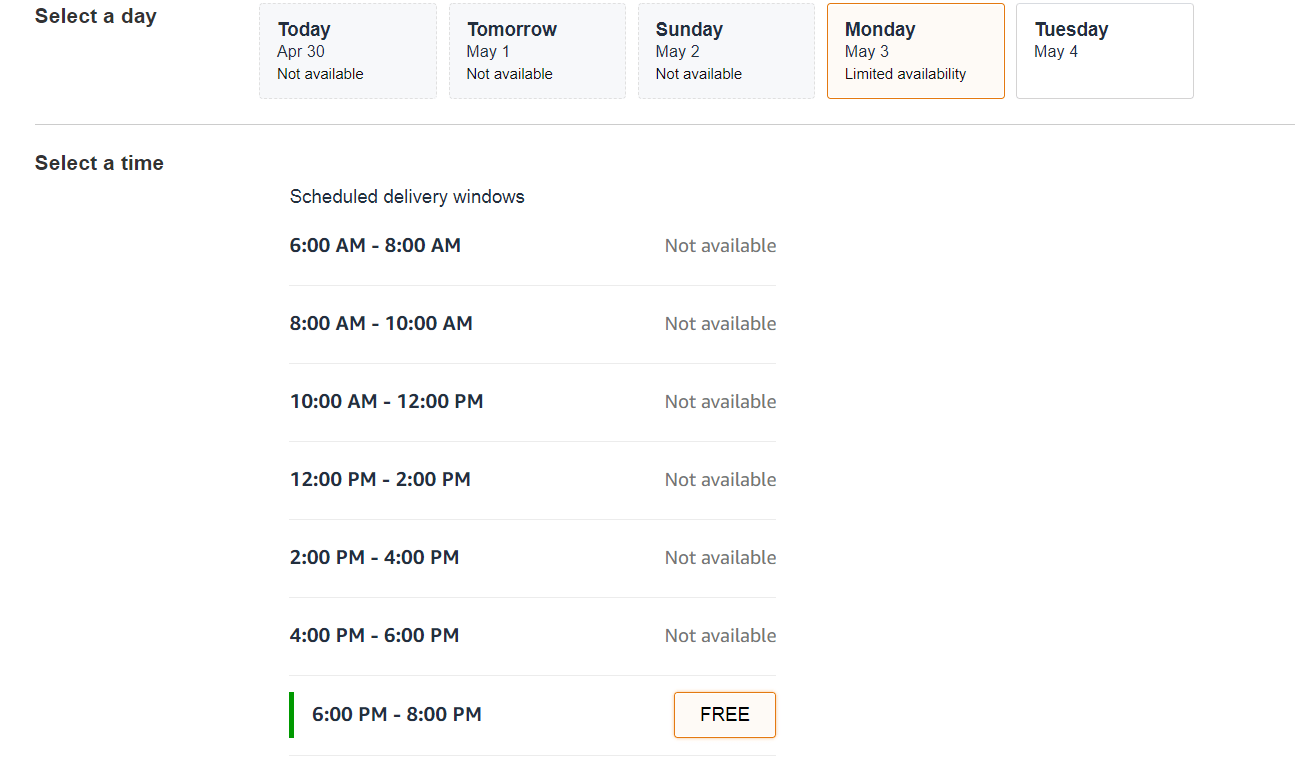The width and height of the screenshot is (1295, 766).
Task: Choose the 4:00 PM - 6:00 PM window
Action: 374,636
